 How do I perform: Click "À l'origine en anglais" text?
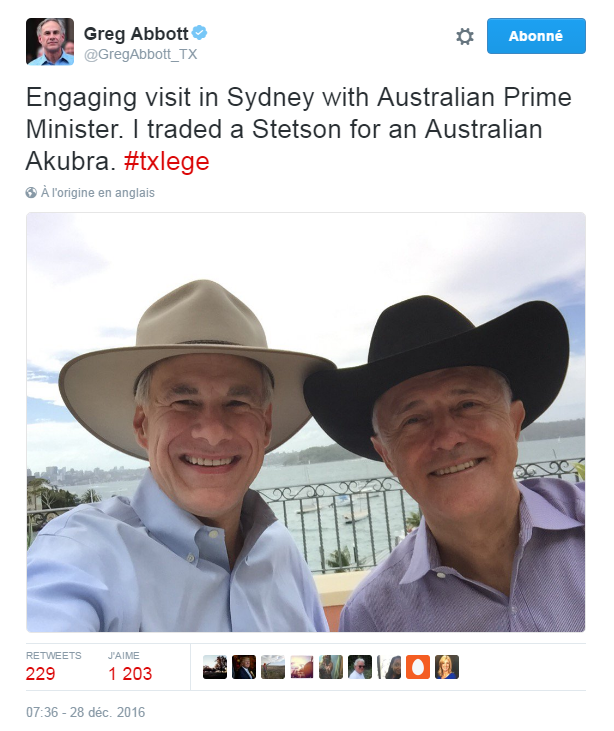tap(98, 192)
